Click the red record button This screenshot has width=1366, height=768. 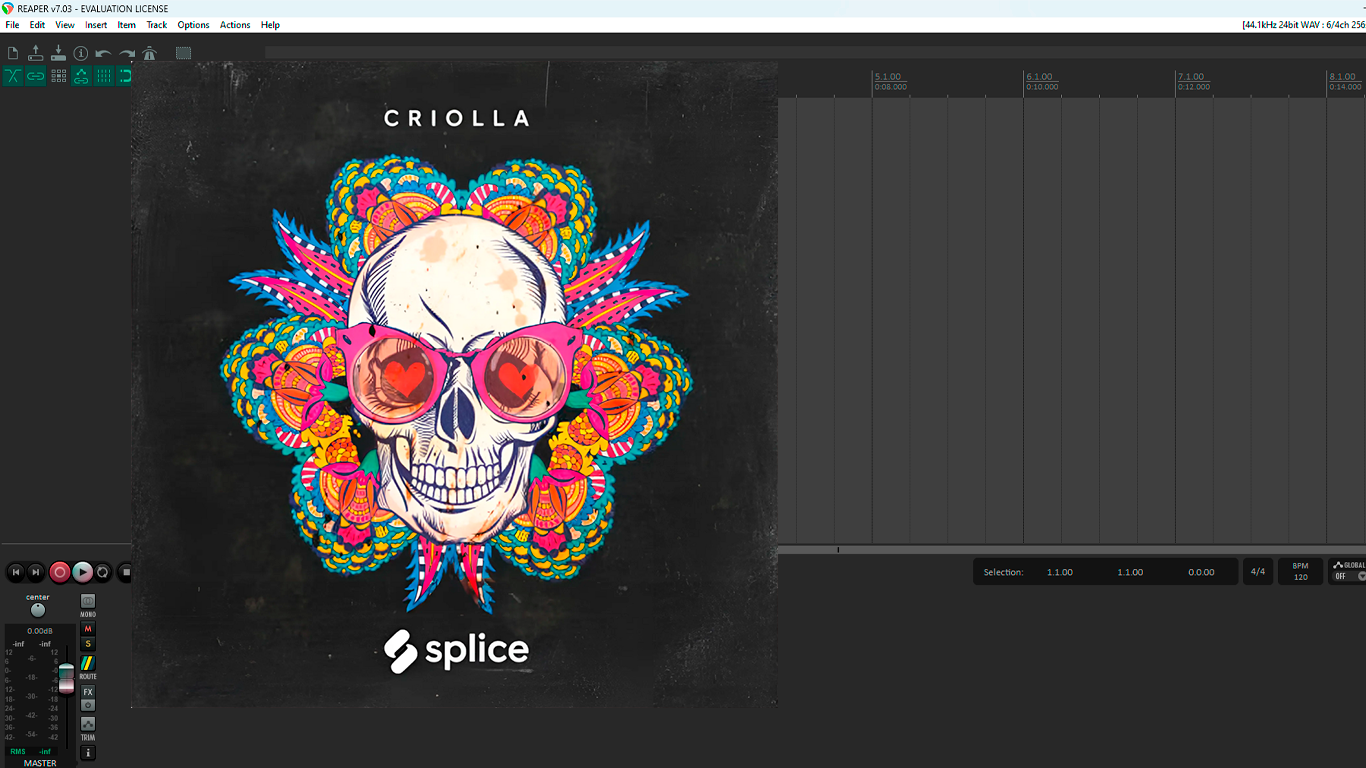tap(60, 572)
